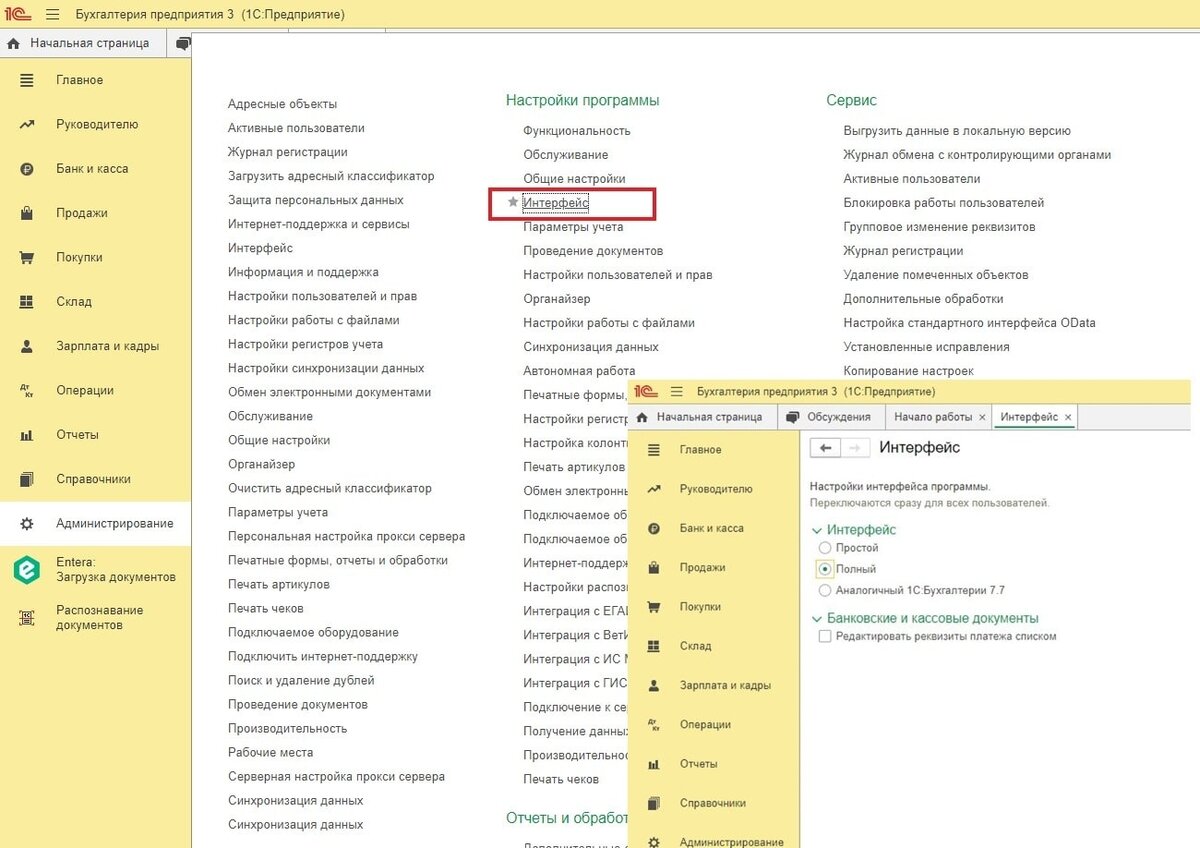Open Персональная настройка прокси сервера link
The height and width of the screenshot is (848, 1200).
pyautogui.click(x=346, y=536)
